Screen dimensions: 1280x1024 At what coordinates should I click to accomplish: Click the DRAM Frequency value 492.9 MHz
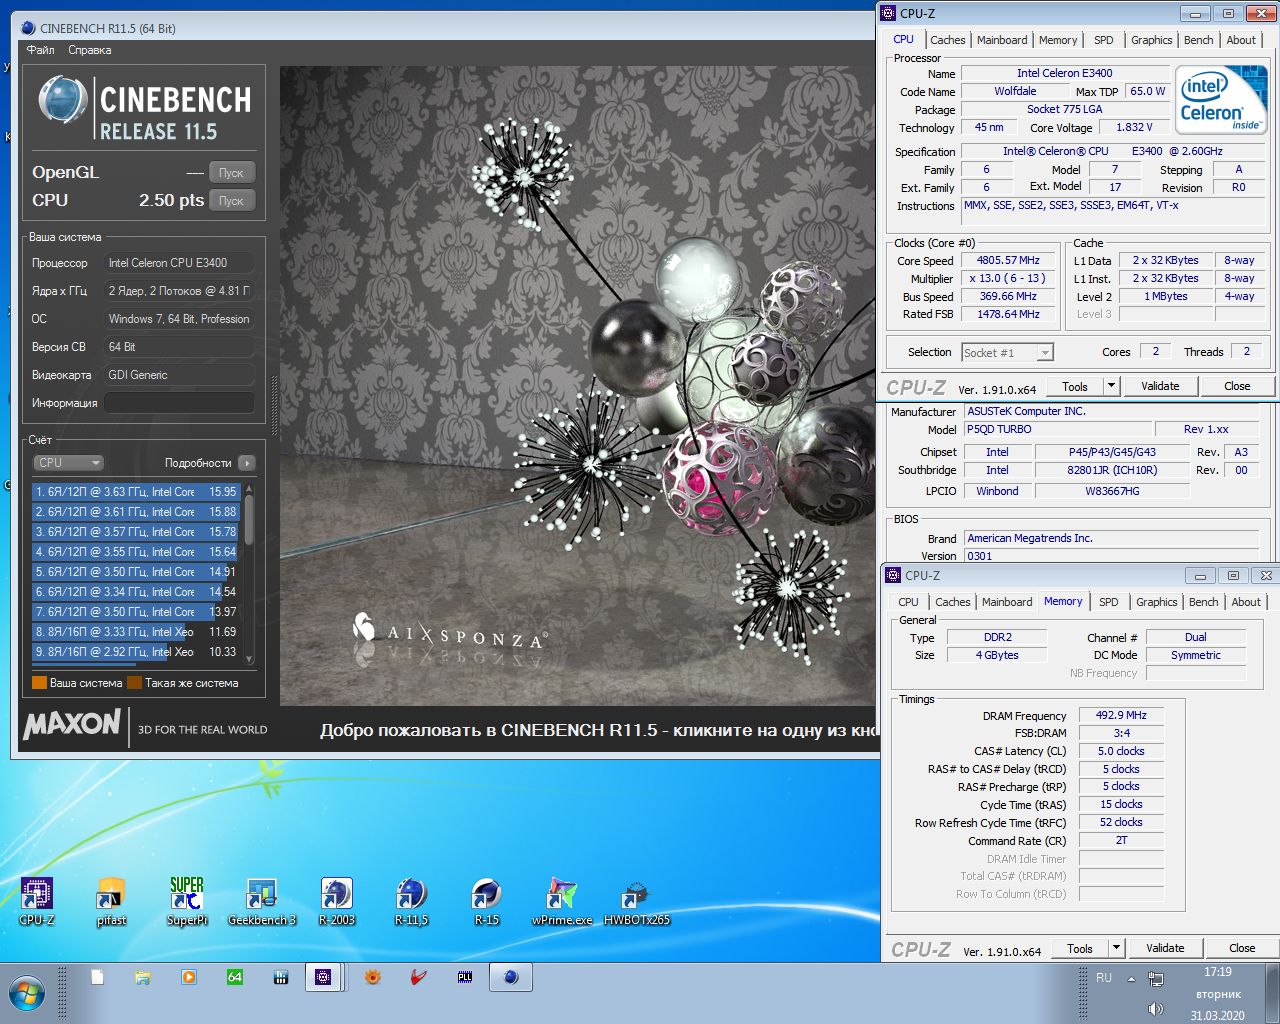click(1121, 715)
